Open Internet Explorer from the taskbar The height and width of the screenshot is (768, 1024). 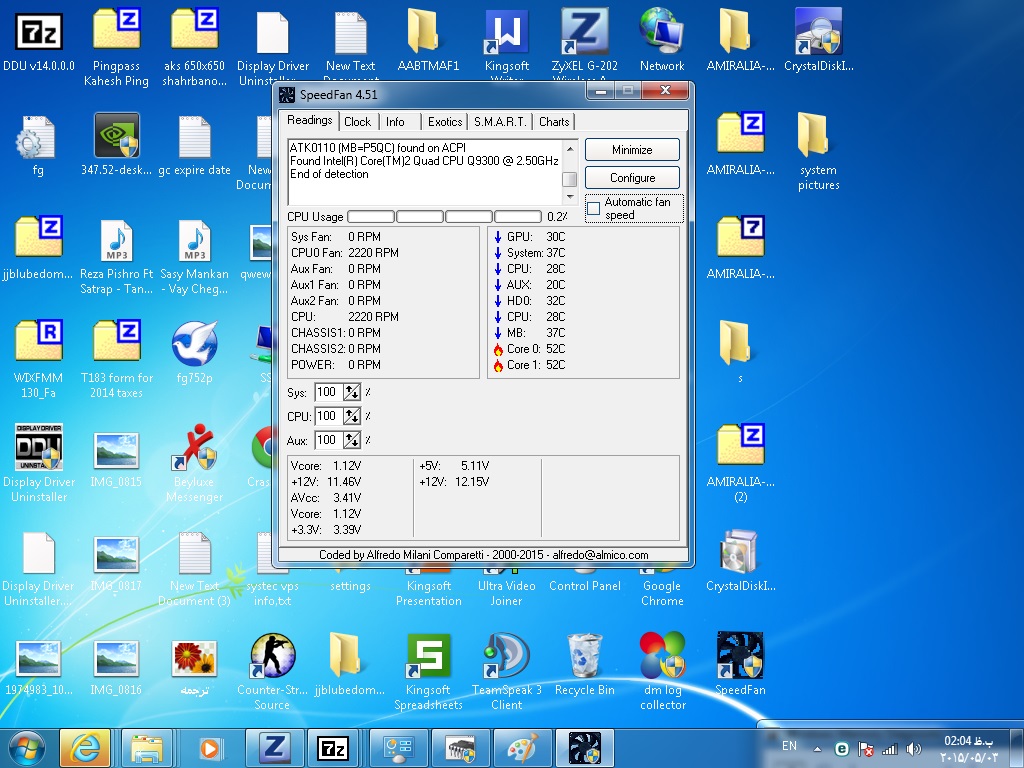click(85, 748)
